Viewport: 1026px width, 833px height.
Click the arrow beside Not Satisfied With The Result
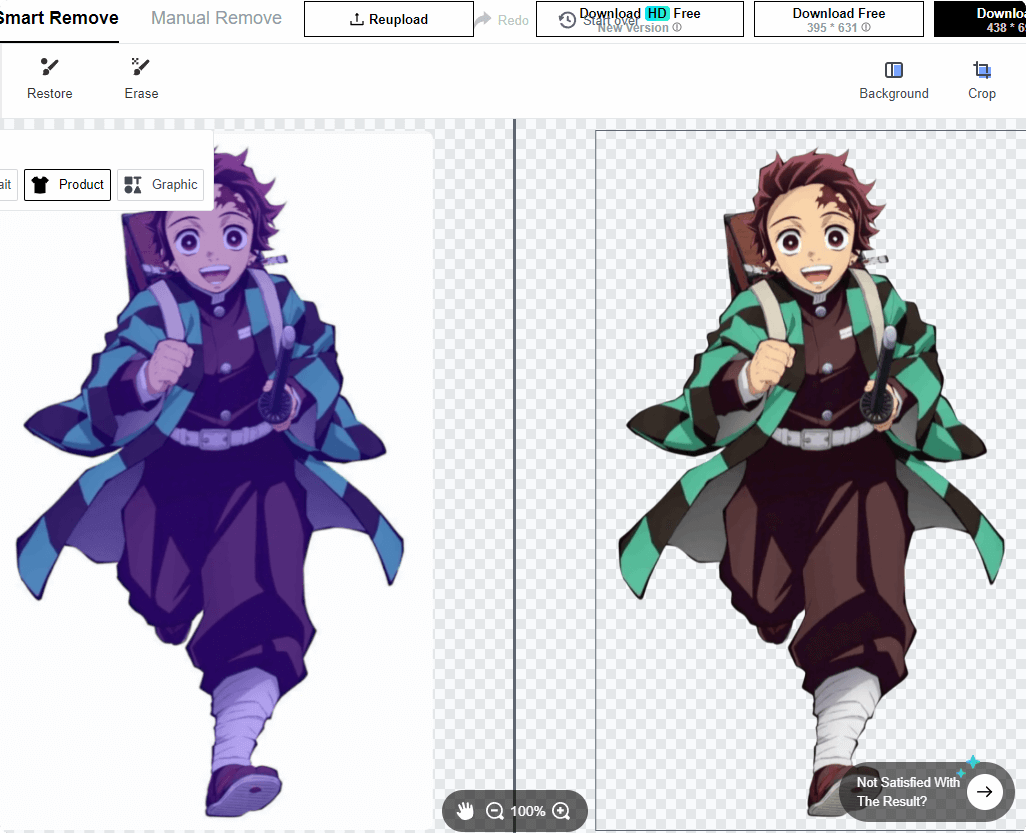tap(984, 792)
